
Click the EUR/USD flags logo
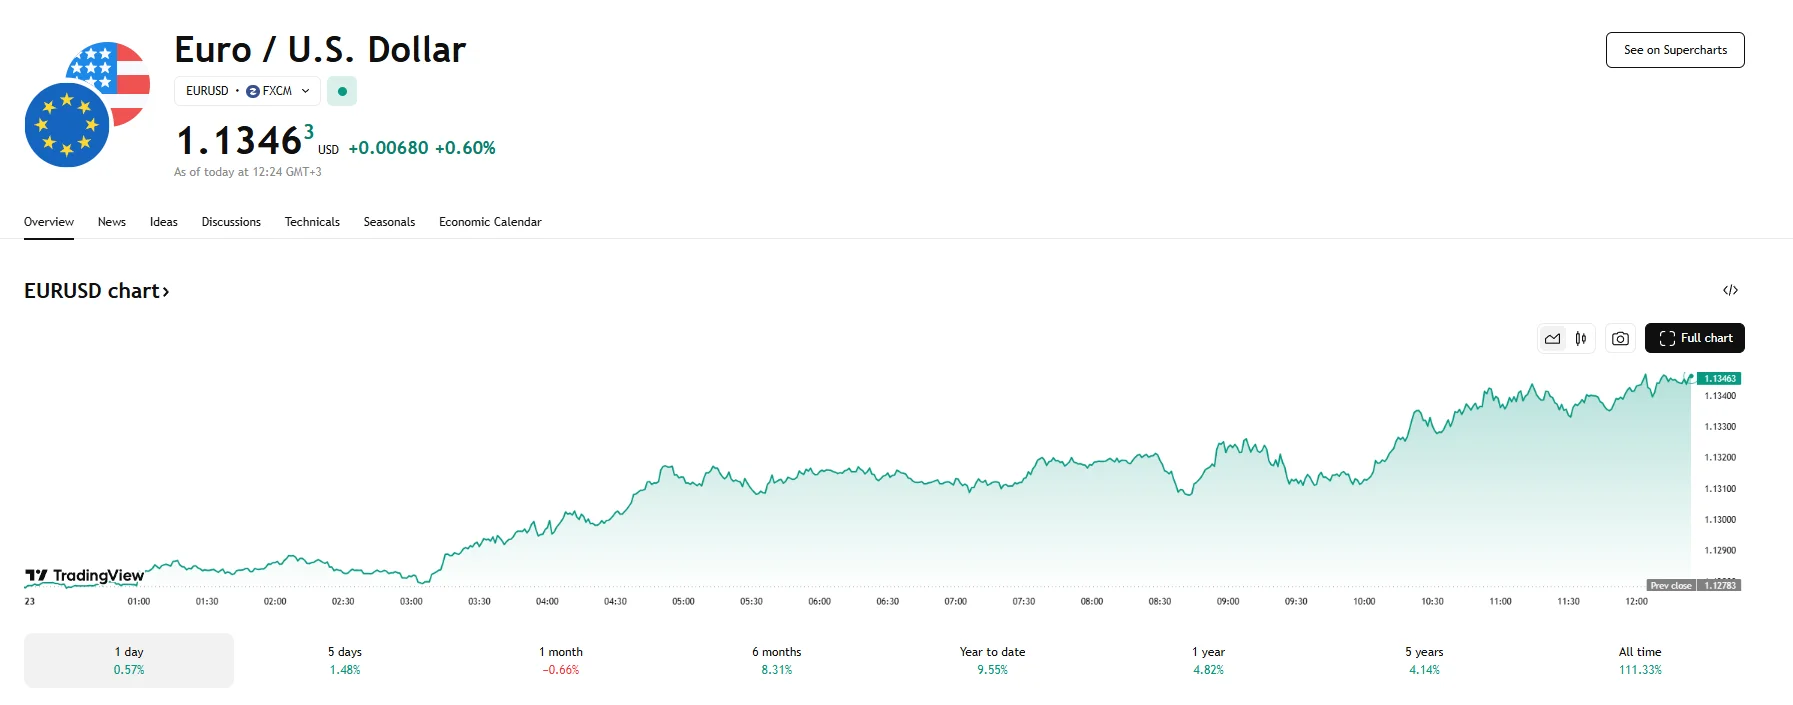[87, 105]
